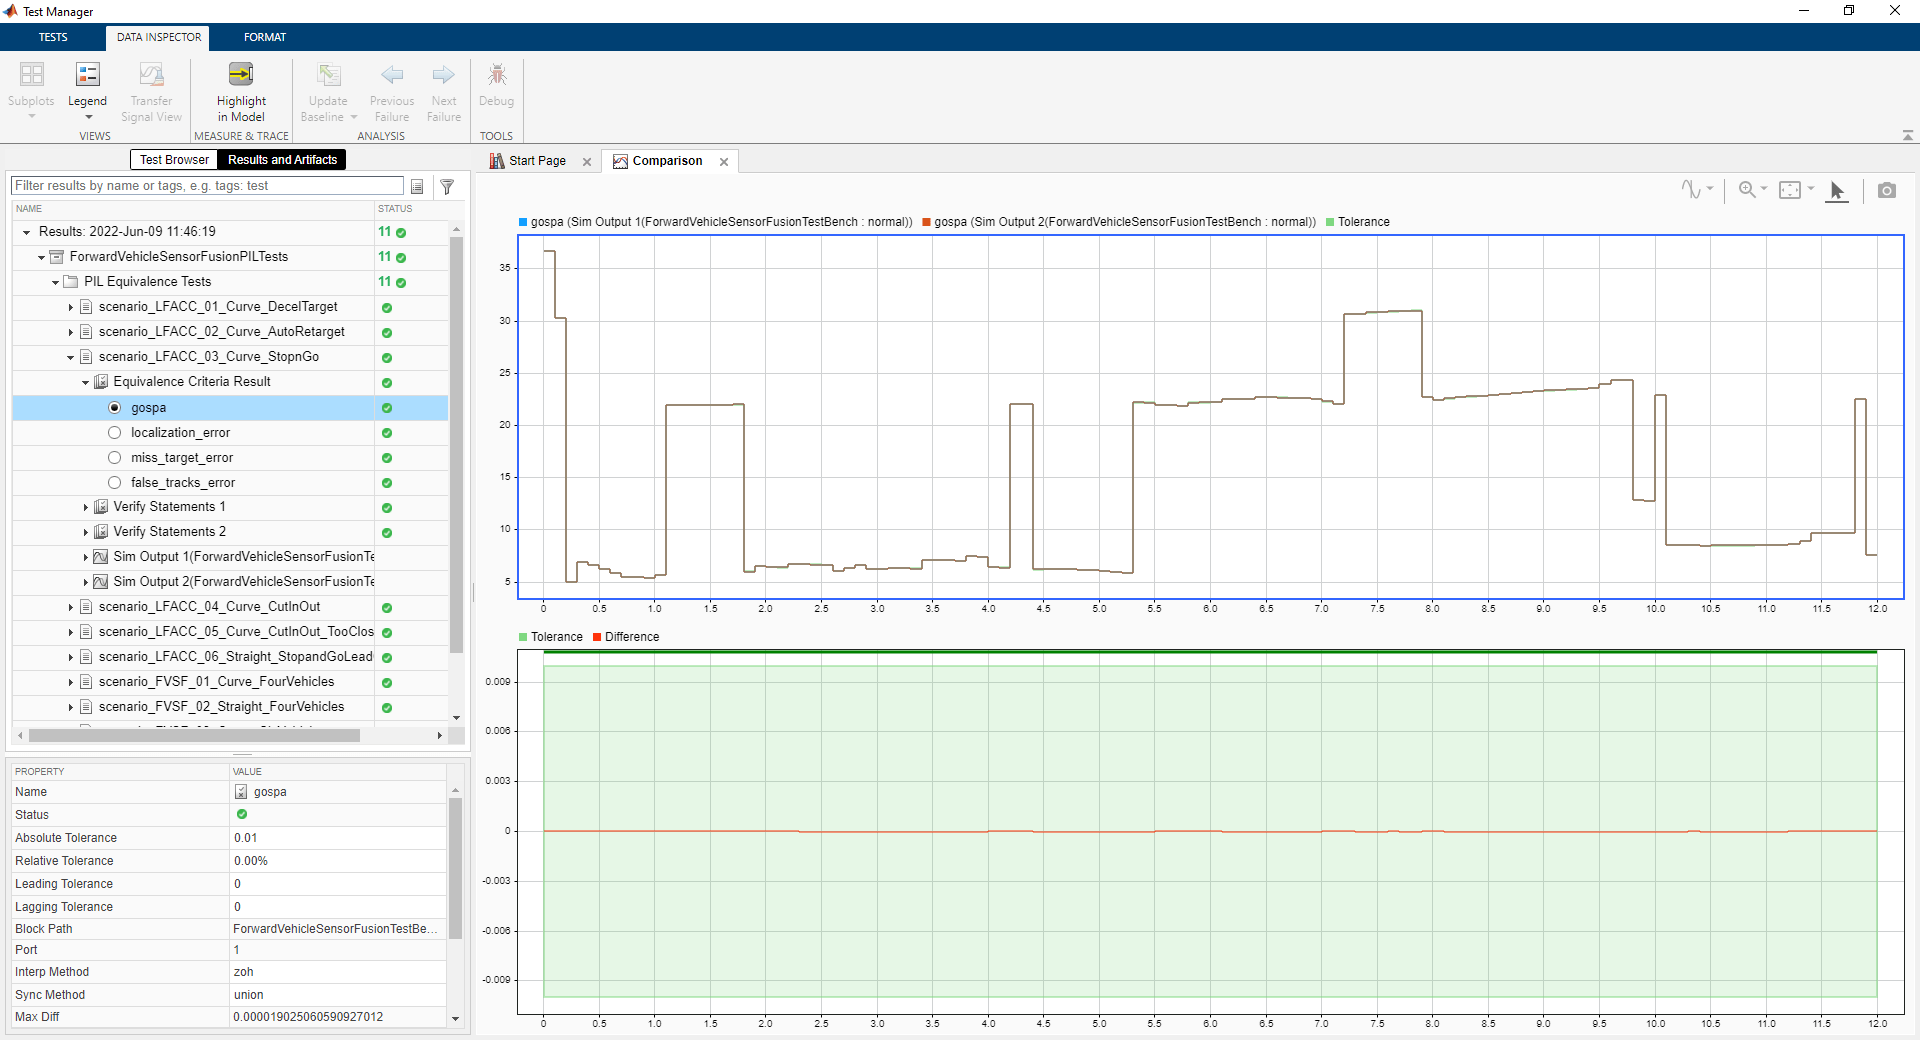Click the results list view icon

[417, 187]
